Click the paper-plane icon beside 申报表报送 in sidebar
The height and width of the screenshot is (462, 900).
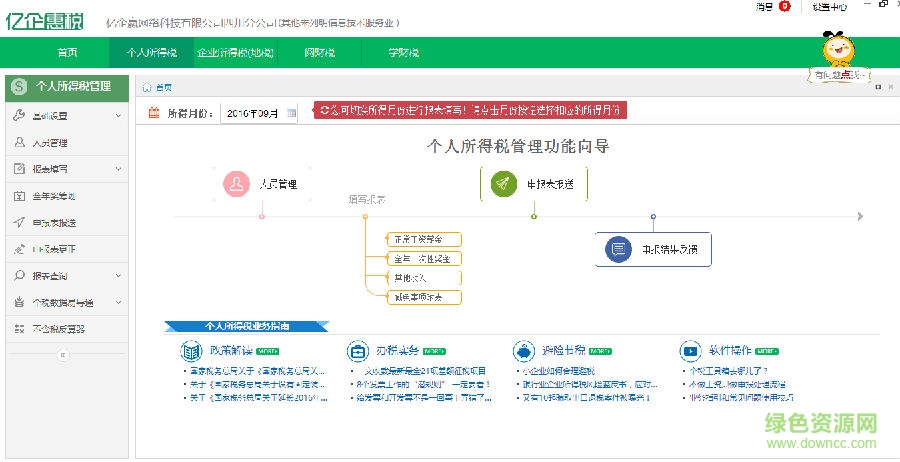point(20,222)
